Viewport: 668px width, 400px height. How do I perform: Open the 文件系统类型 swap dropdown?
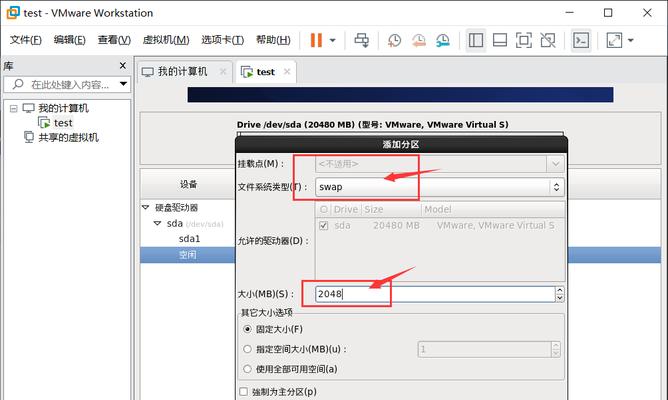click(x=440, y=187)
